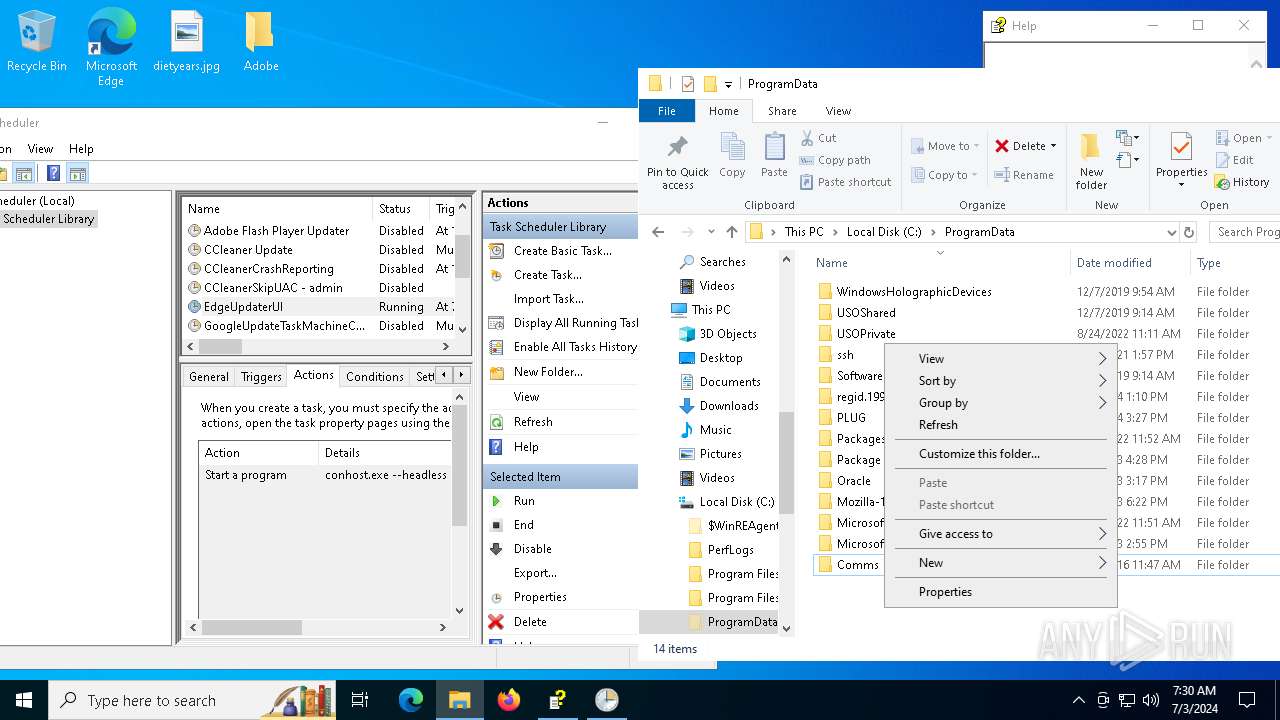This screenshot has width=1280, height=720.
Task: Click Import Task action
Action: 548,299
